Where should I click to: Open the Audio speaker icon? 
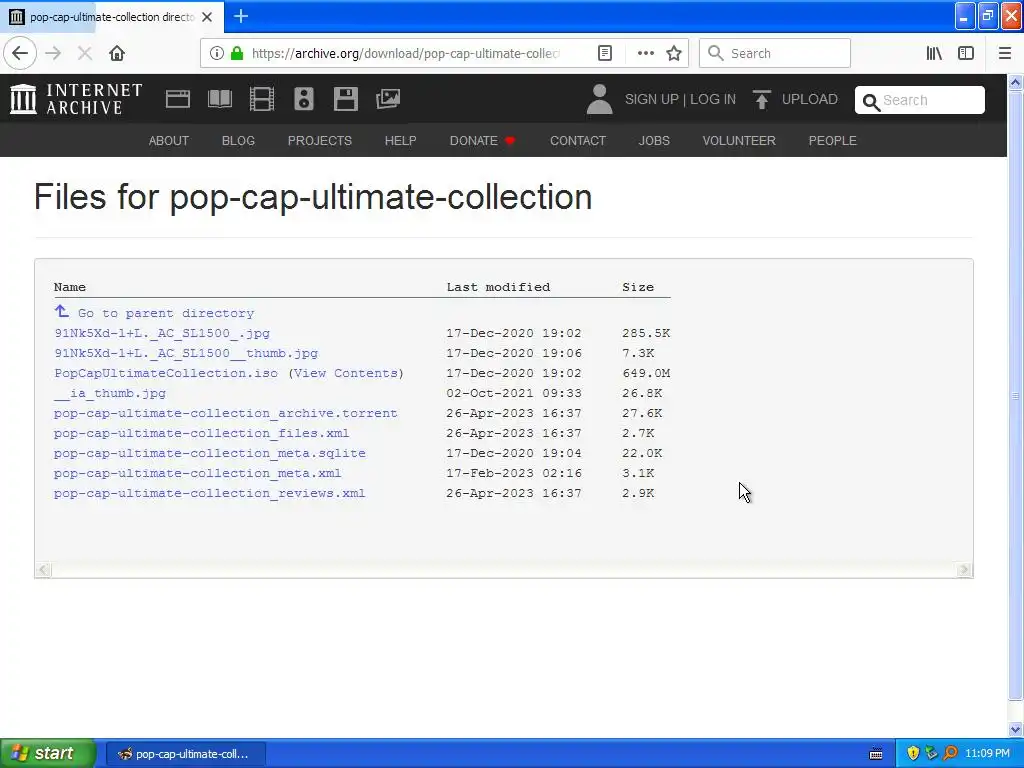[304, 99]
